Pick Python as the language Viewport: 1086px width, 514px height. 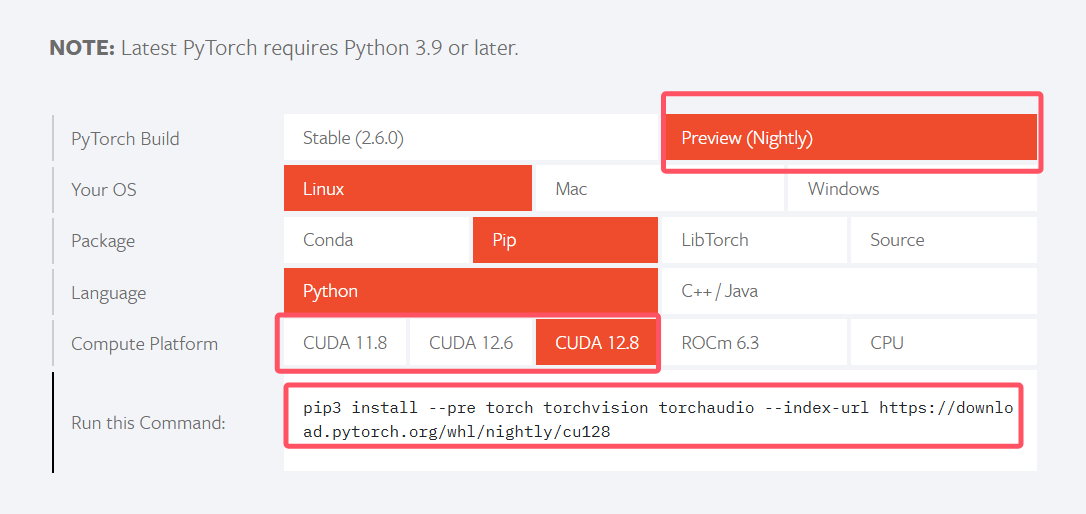tap(470, 291)
